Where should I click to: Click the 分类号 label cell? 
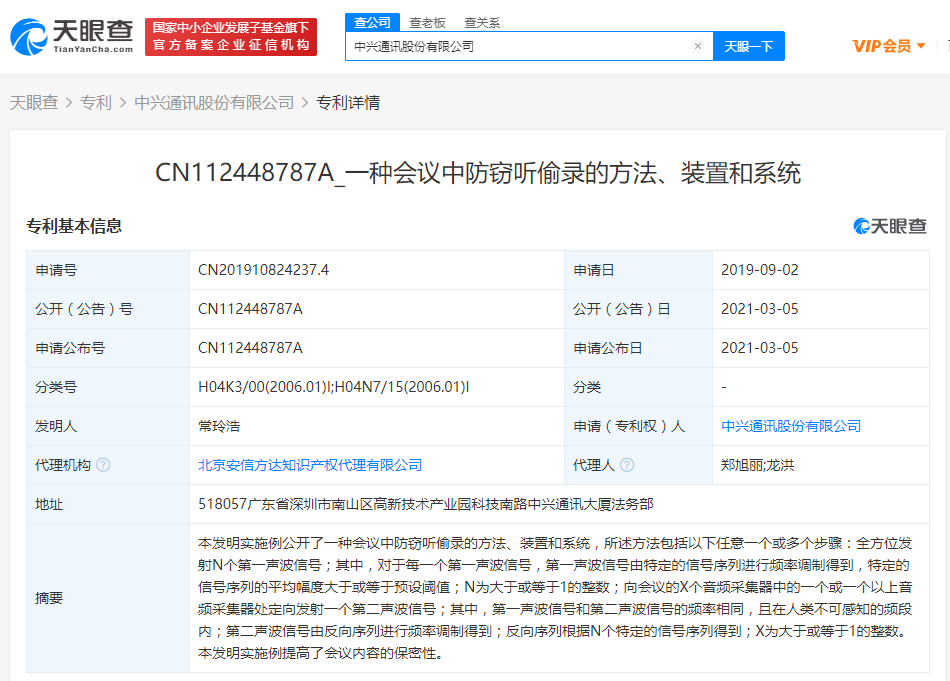tap(108, 387)
